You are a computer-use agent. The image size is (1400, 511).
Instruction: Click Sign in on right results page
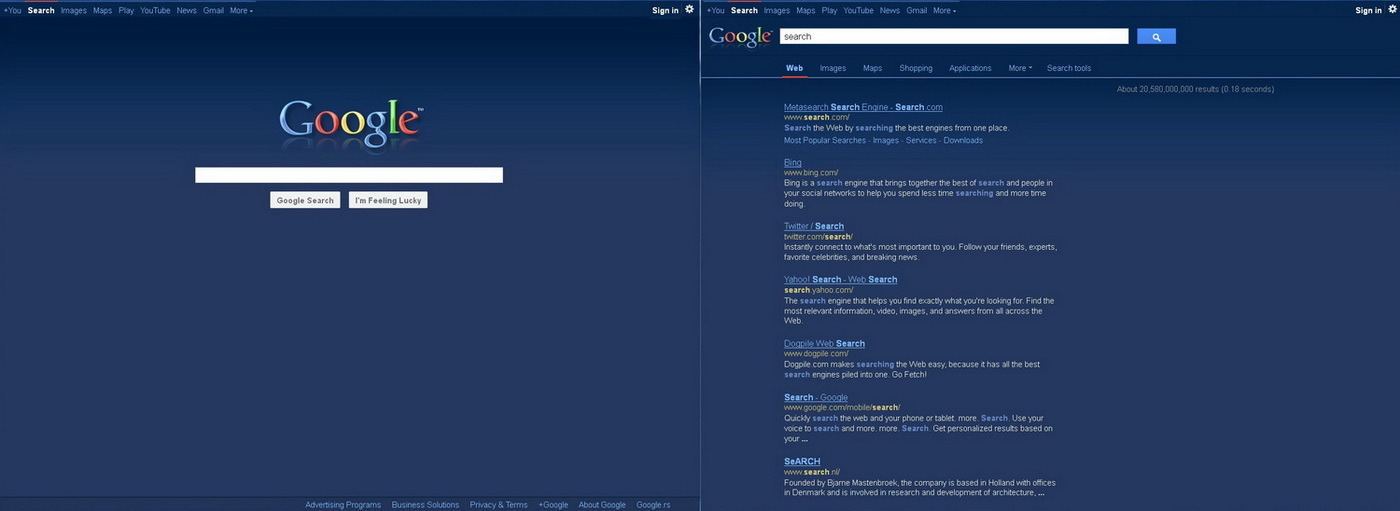(1368, 10)
